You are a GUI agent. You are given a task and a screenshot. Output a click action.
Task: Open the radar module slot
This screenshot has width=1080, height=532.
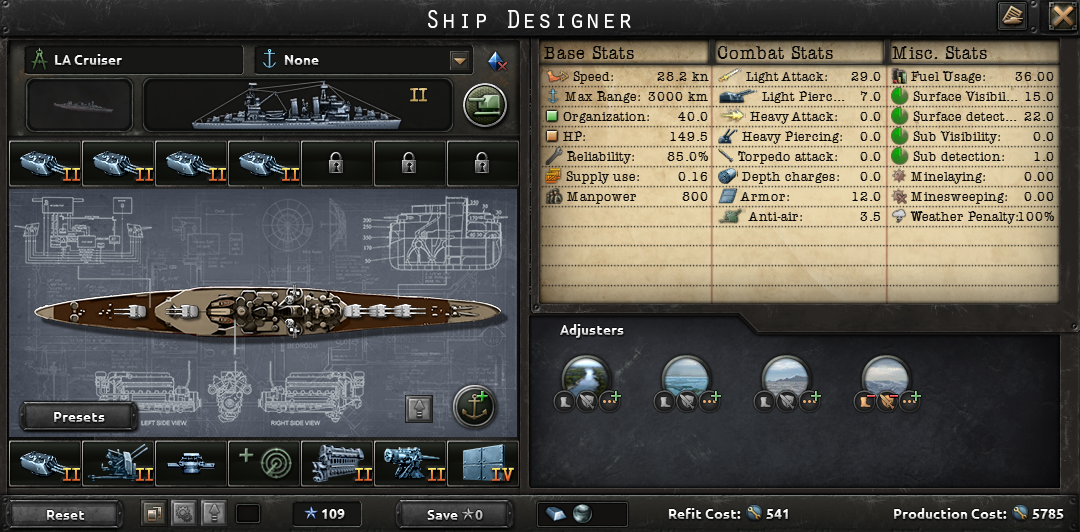264,464
